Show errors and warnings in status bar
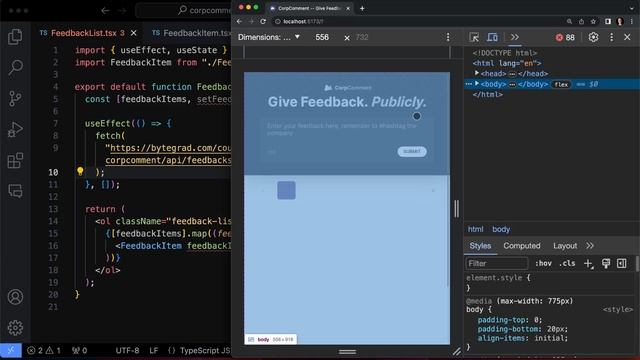 44,350
